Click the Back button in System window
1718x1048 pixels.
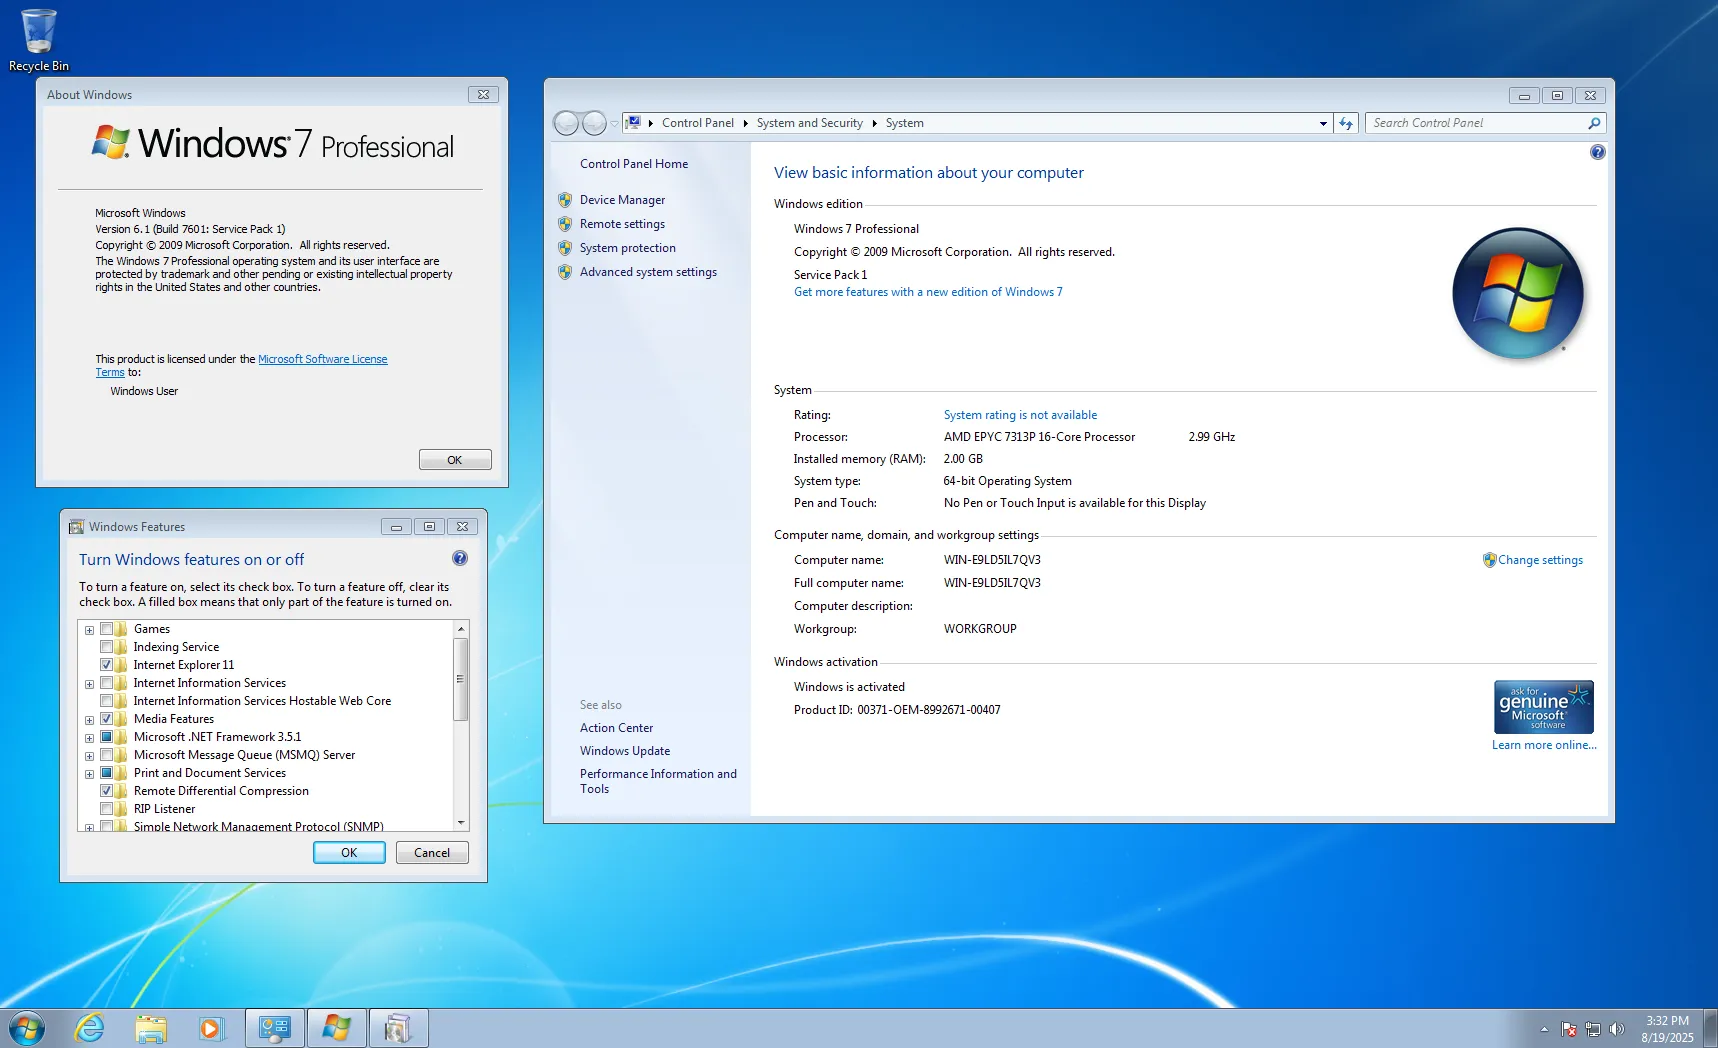[x=566, y=123]
